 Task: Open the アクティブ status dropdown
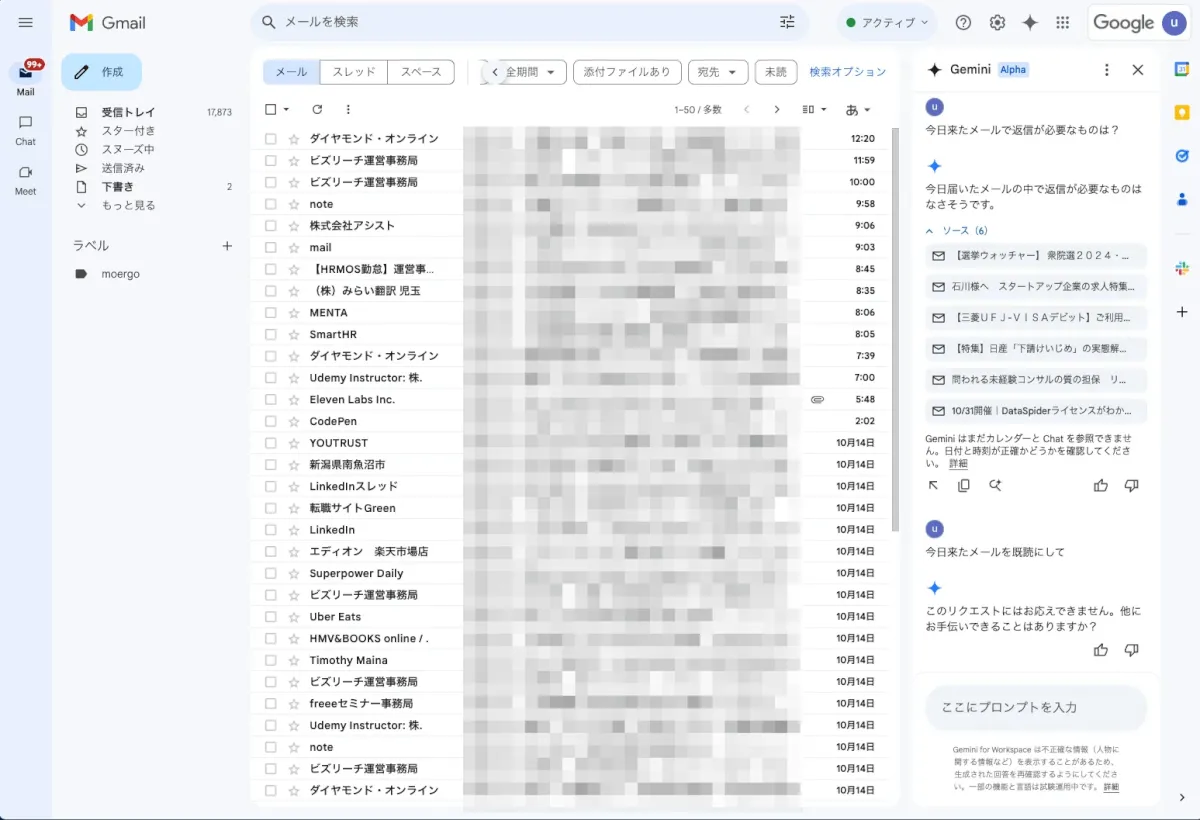pos(886,22)
